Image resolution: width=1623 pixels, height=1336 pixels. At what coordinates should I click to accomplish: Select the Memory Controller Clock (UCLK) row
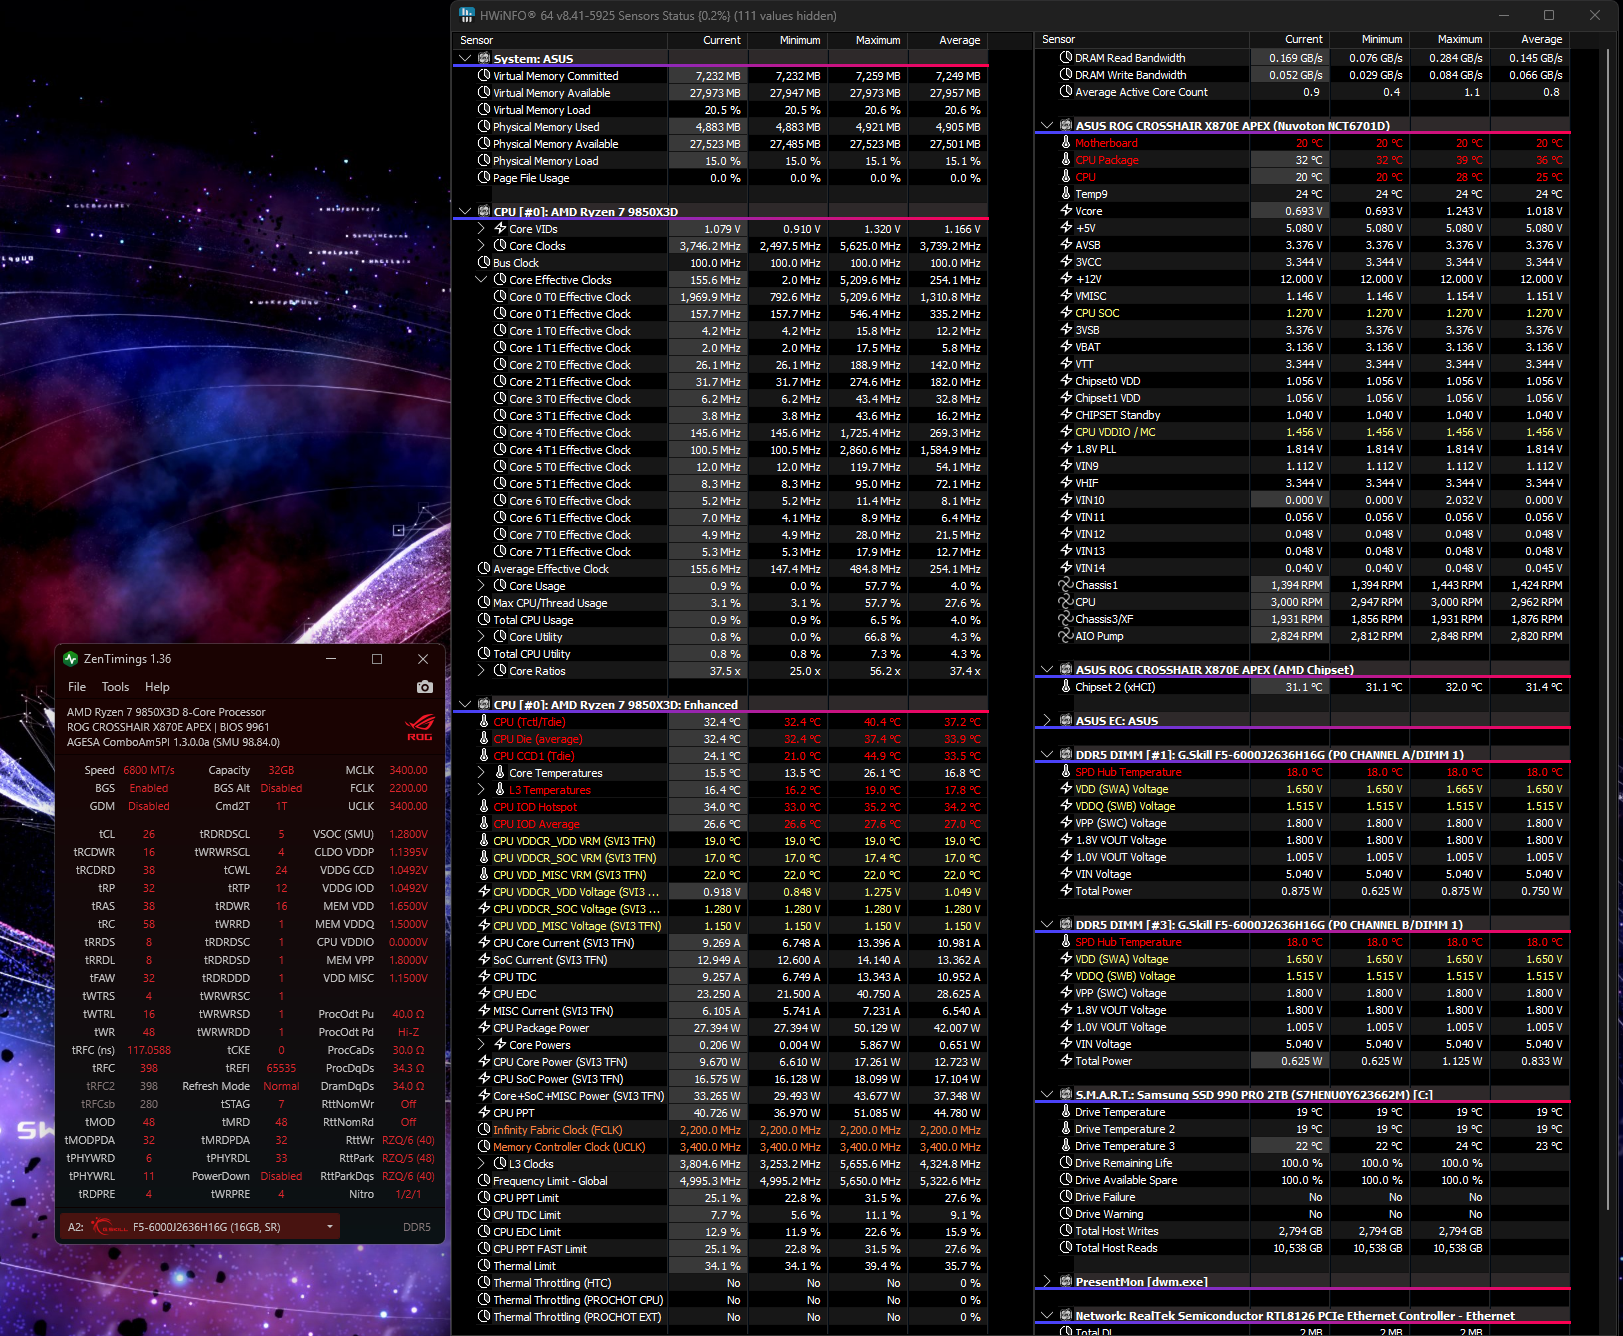[x=720, y=1147]
